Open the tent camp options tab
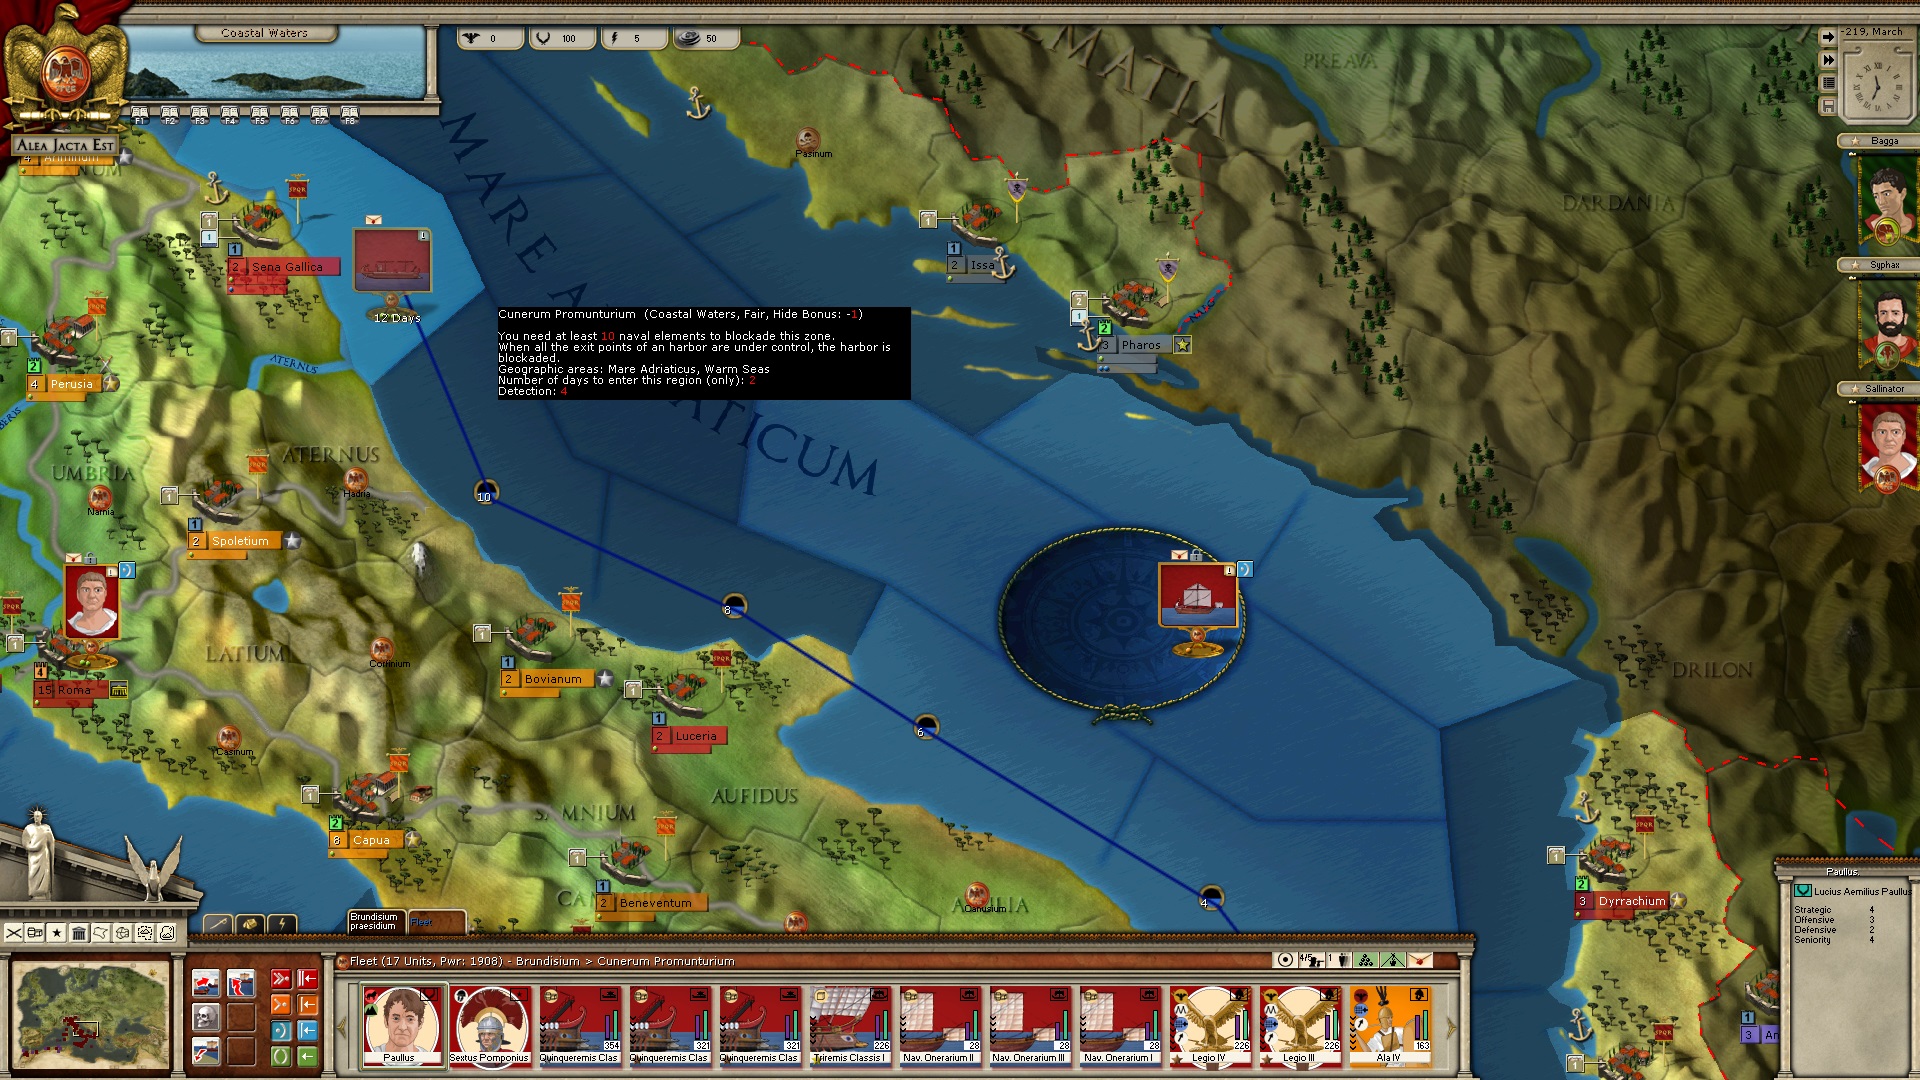1920x1080 pixels. (x=250, y=924)
